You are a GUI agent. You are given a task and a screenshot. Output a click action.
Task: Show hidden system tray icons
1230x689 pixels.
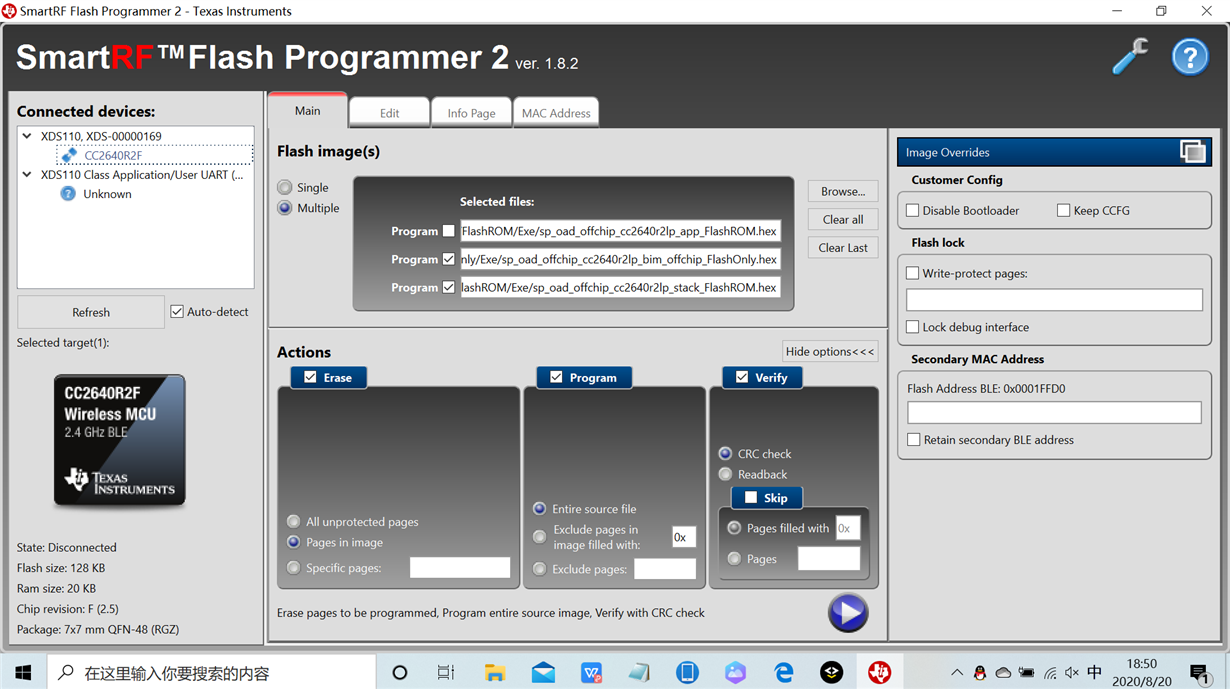957,673
